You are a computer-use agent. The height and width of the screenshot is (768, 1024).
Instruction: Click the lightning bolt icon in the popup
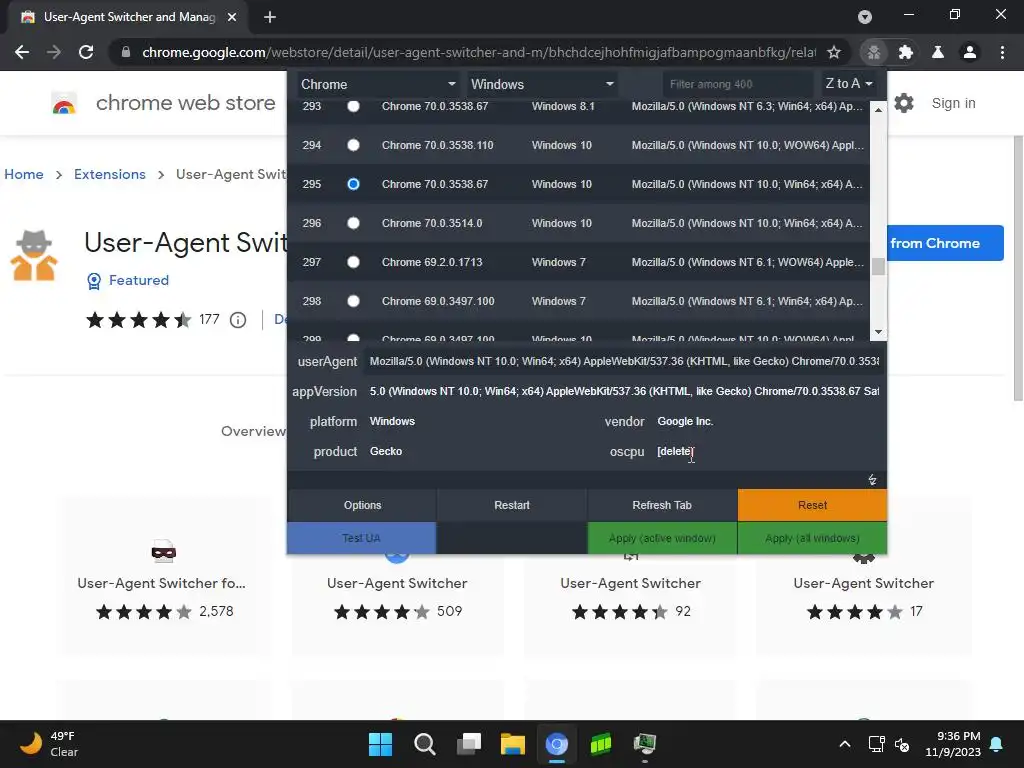[872, 480]
